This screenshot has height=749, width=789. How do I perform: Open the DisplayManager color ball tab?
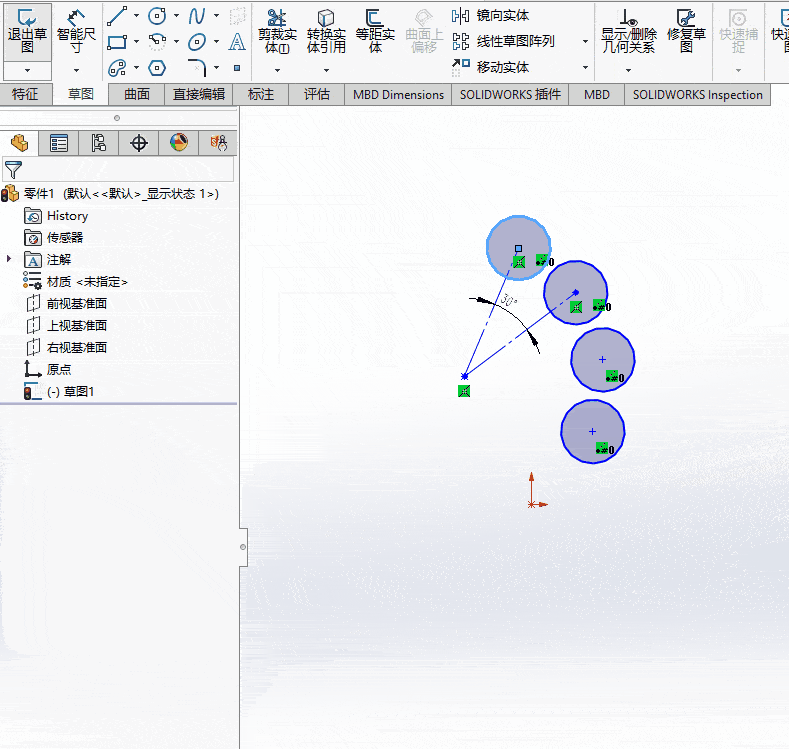pos(179,143)
